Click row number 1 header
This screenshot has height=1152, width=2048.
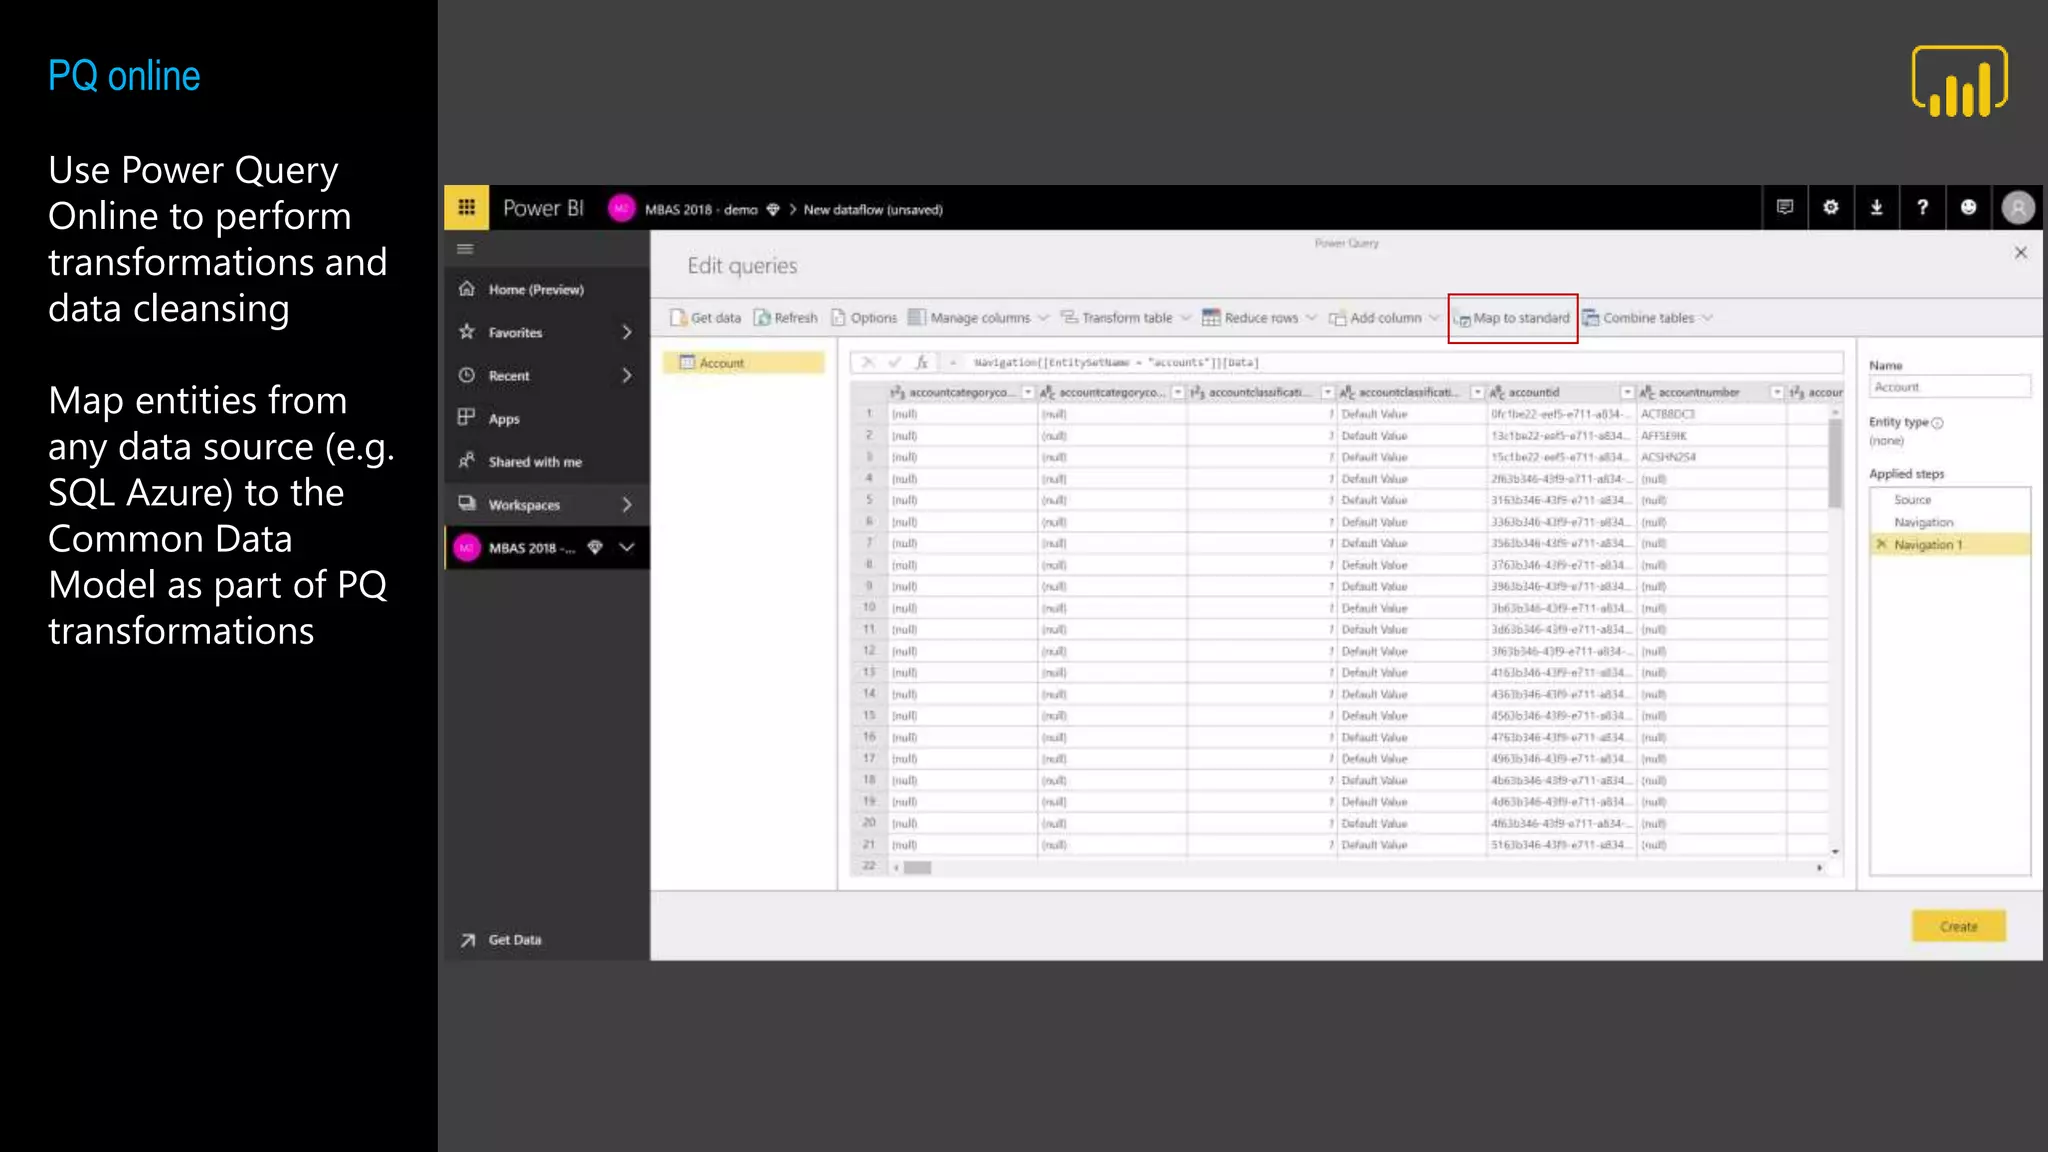tap(869, 413)
